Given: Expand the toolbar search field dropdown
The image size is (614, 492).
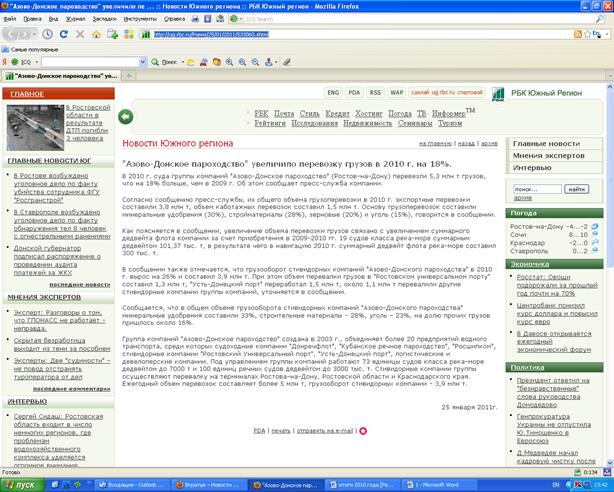Looking at the screenshot, I should [x=143, y=62].
